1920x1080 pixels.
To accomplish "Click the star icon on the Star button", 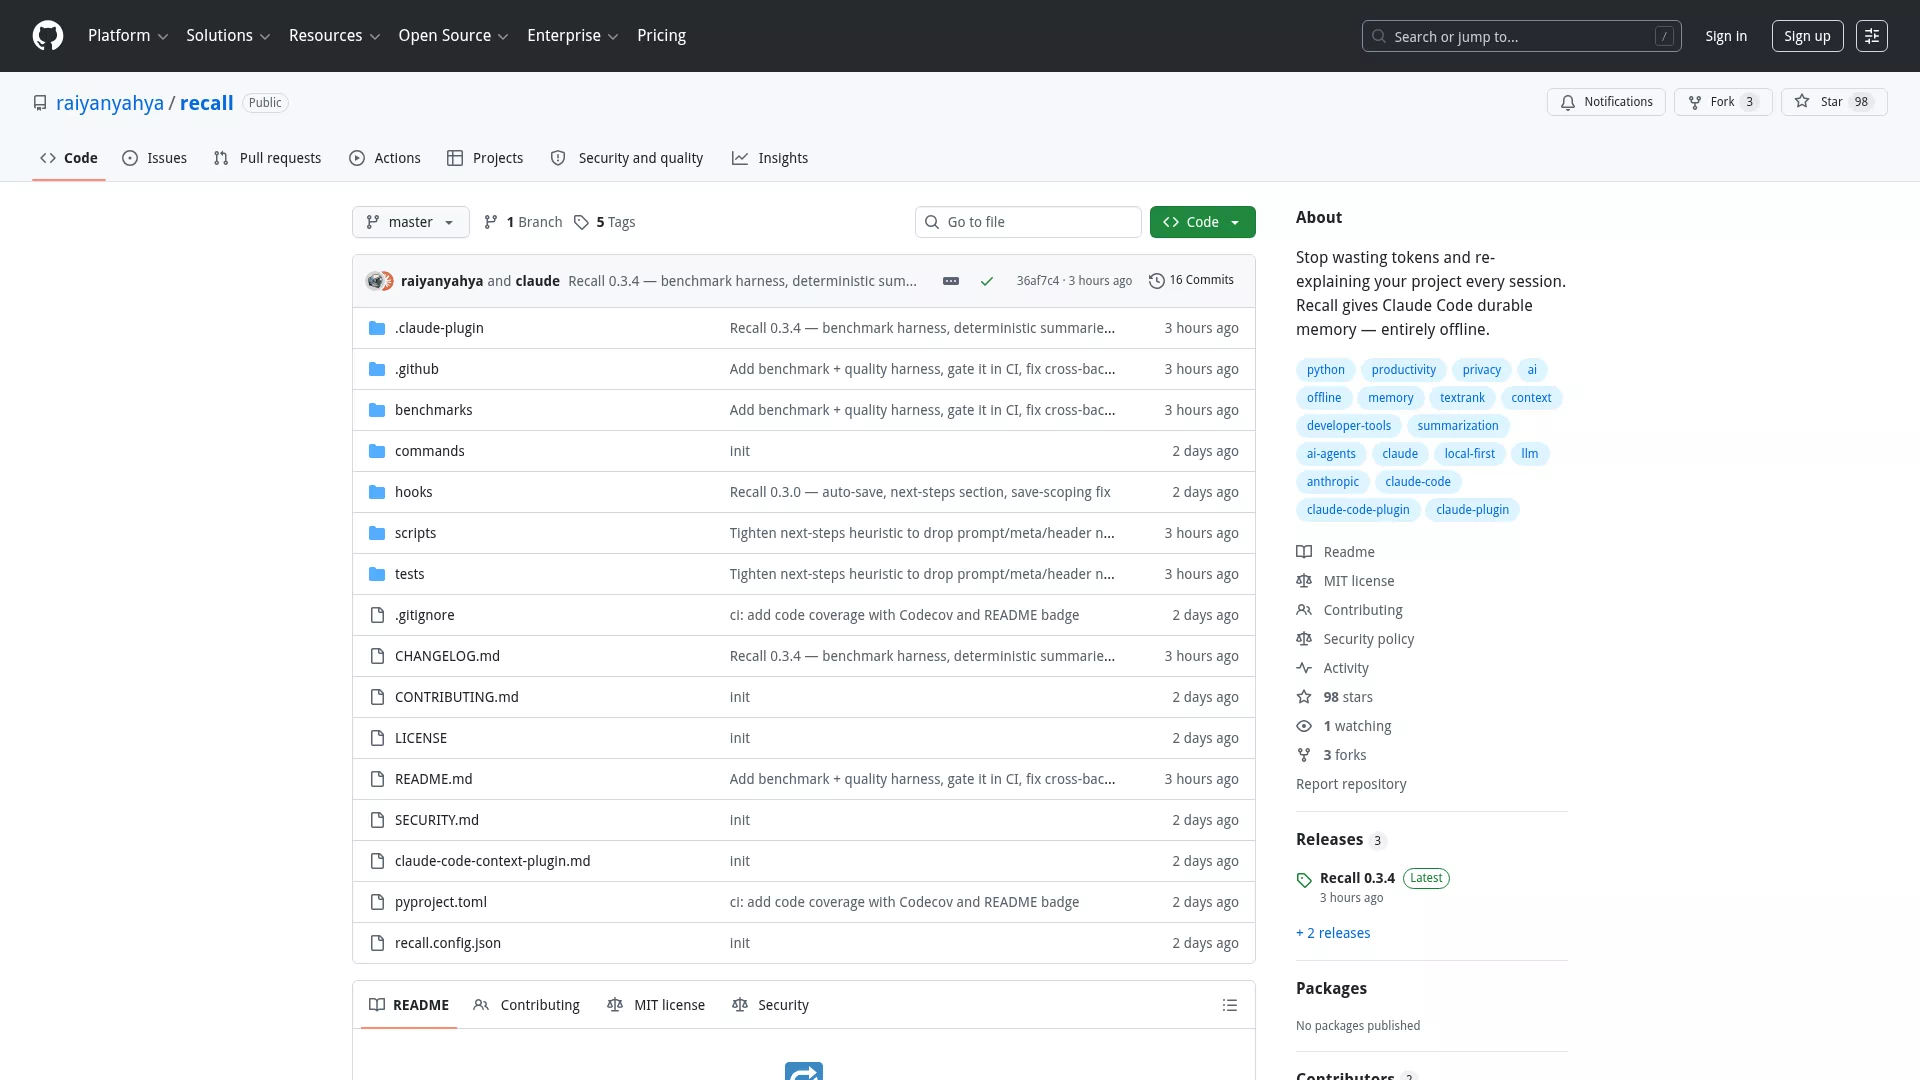I will click(x=1802, y=101).
